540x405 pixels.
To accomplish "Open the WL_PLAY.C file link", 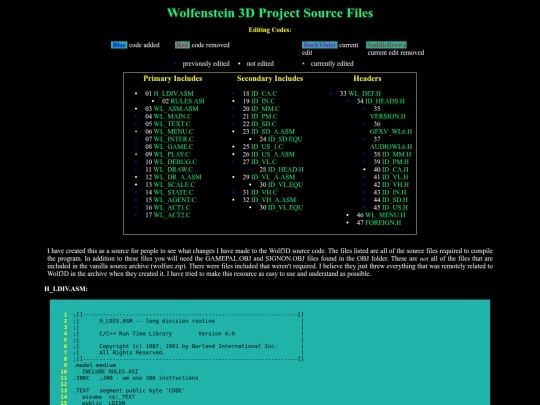I will point(172,154).
